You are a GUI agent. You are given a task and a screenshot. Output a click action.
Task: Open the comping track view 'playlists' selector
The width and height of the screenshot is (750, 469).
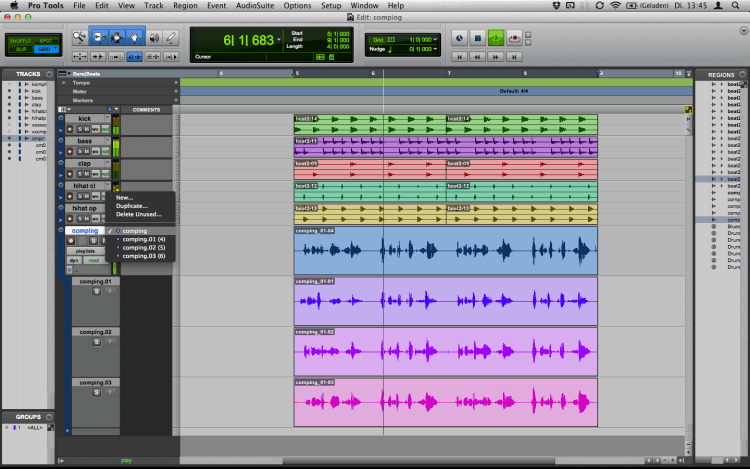click(85, 251)
